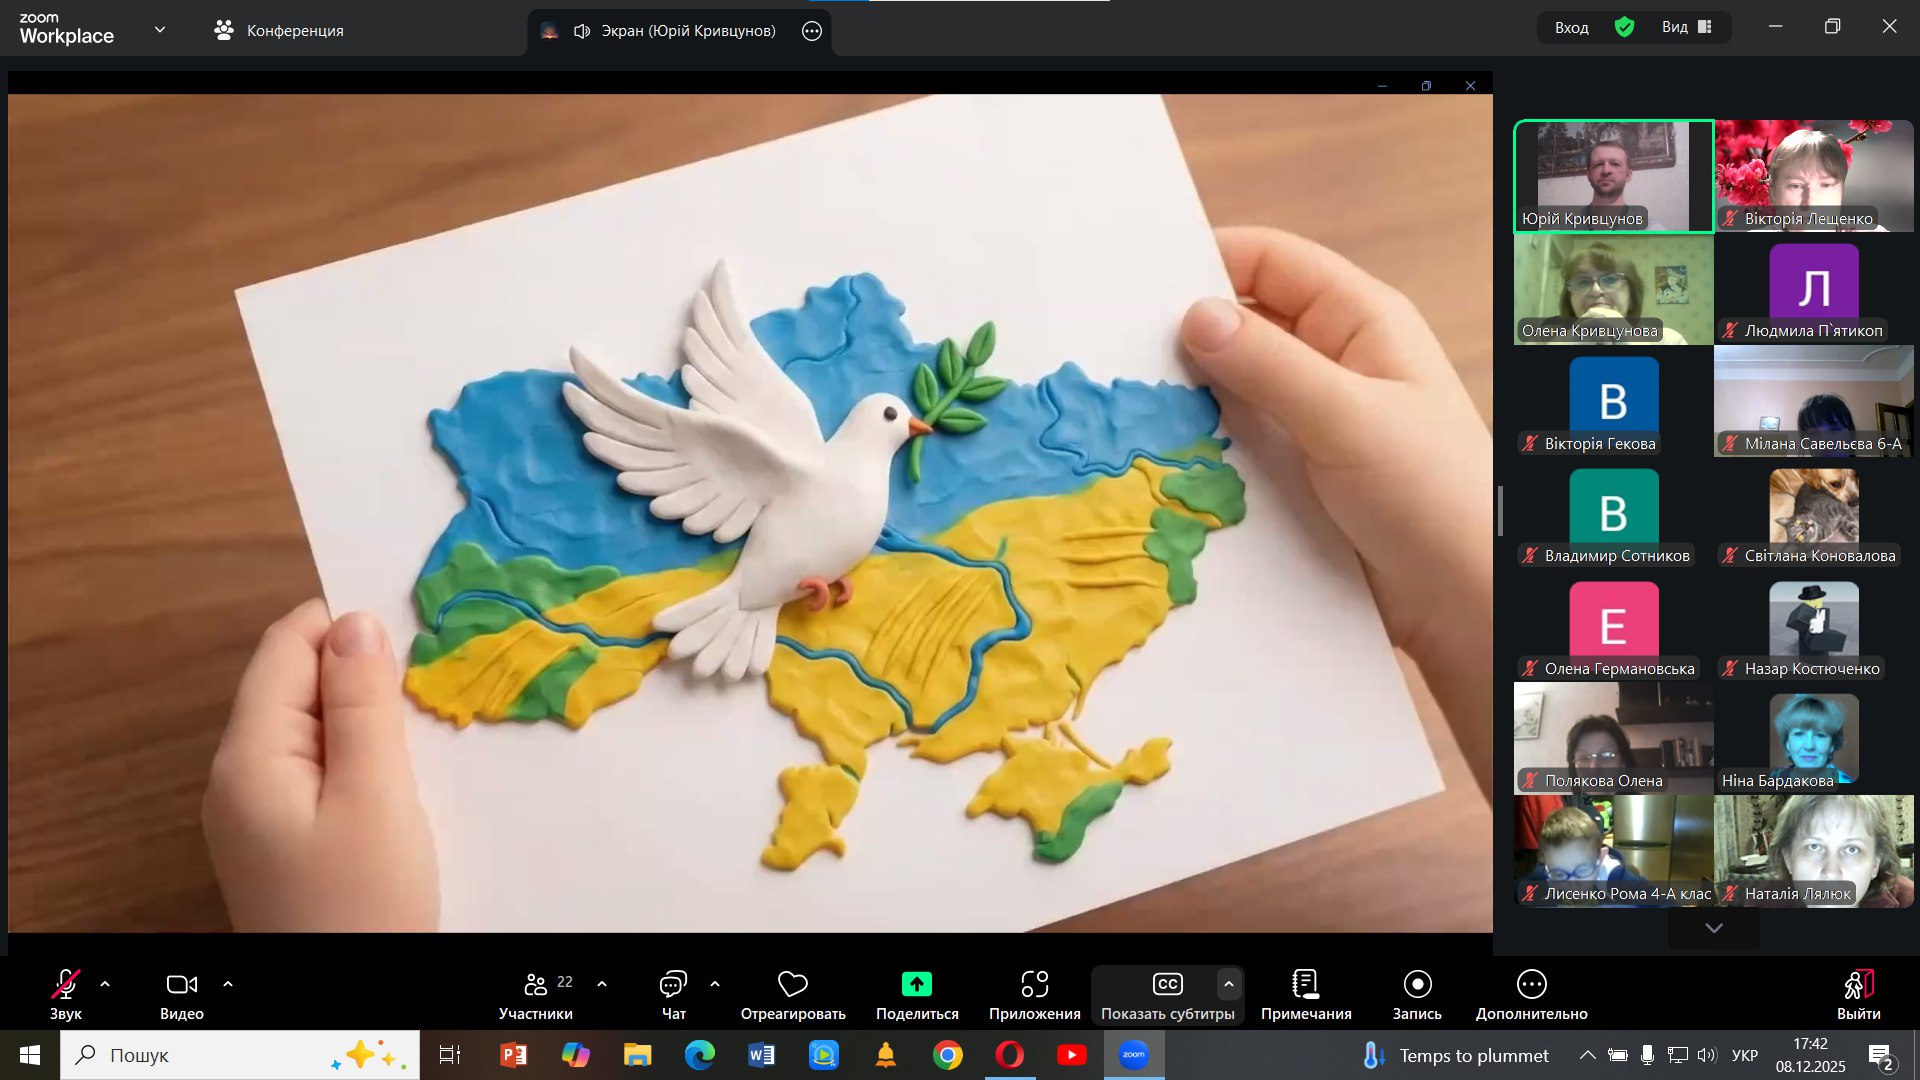This screenshot has height=1080, width=1920.
Task: Show more participants with down chevron
Action: (x=1714, y=929)
